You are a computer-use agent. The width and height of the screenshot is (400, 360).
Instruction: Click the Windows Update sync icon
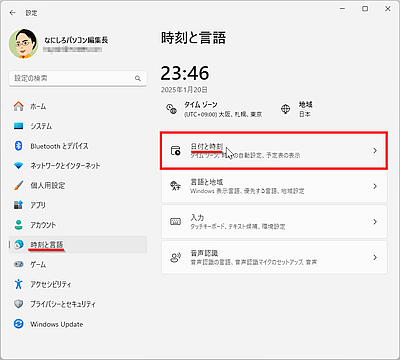19,324
